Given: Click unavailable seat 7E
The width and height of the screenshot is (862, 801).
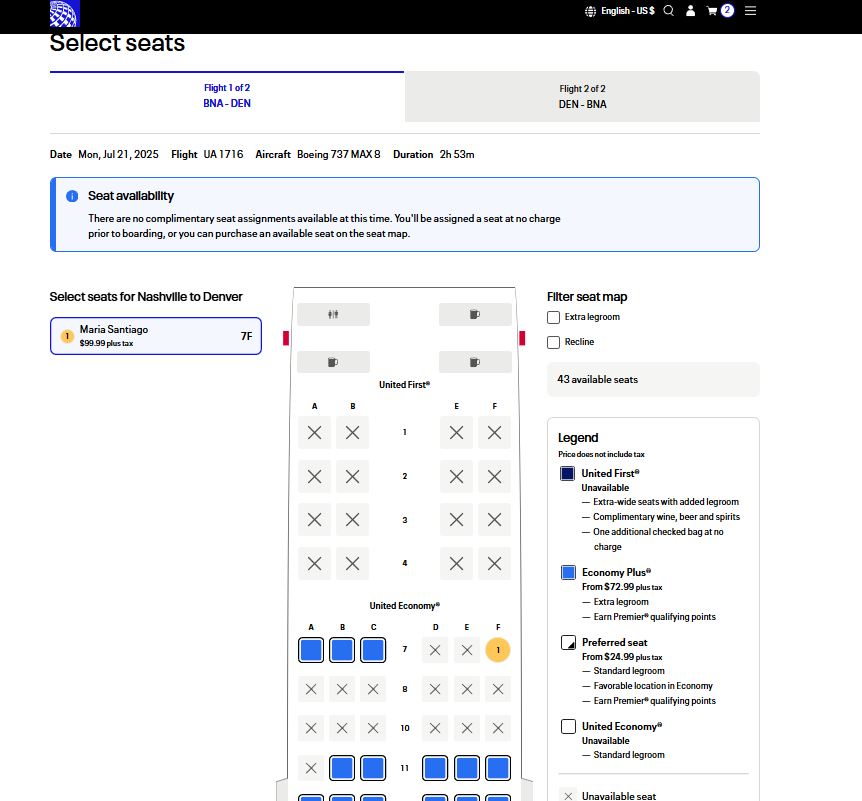Looking at the screenshot, I should pos(467,650).
